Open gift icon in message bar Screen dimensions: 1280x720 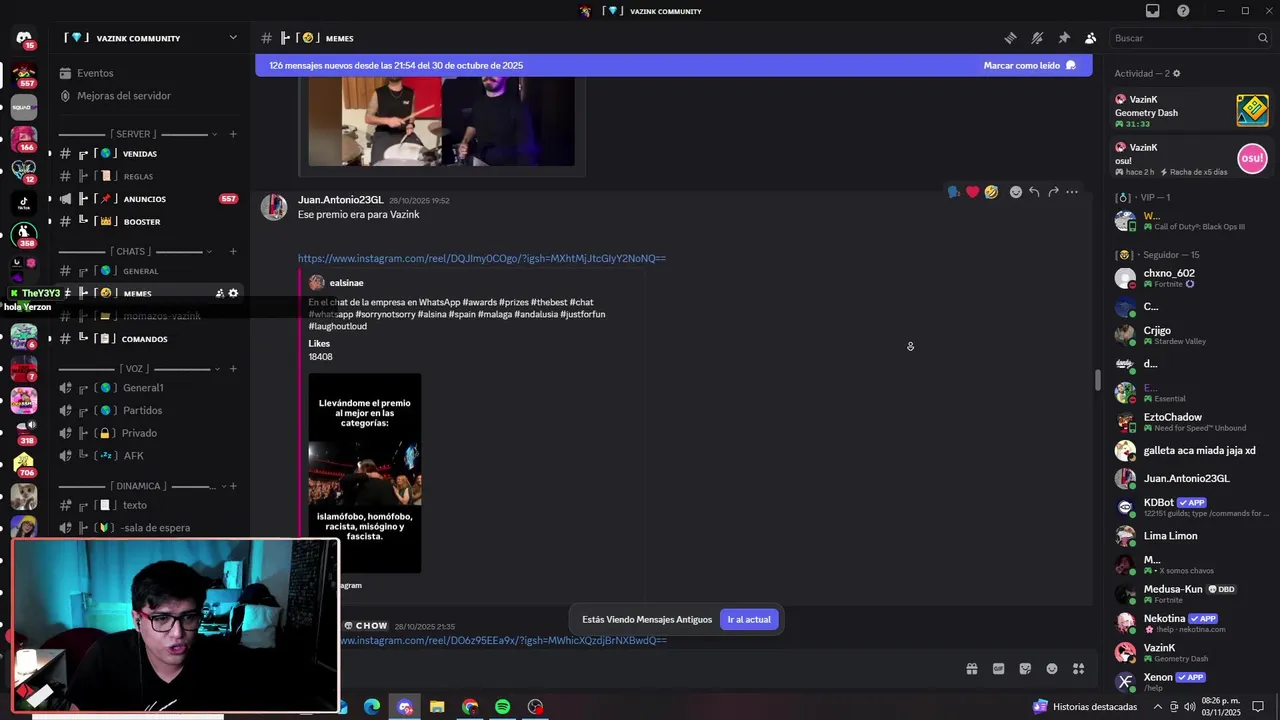(x=971, y=669)
